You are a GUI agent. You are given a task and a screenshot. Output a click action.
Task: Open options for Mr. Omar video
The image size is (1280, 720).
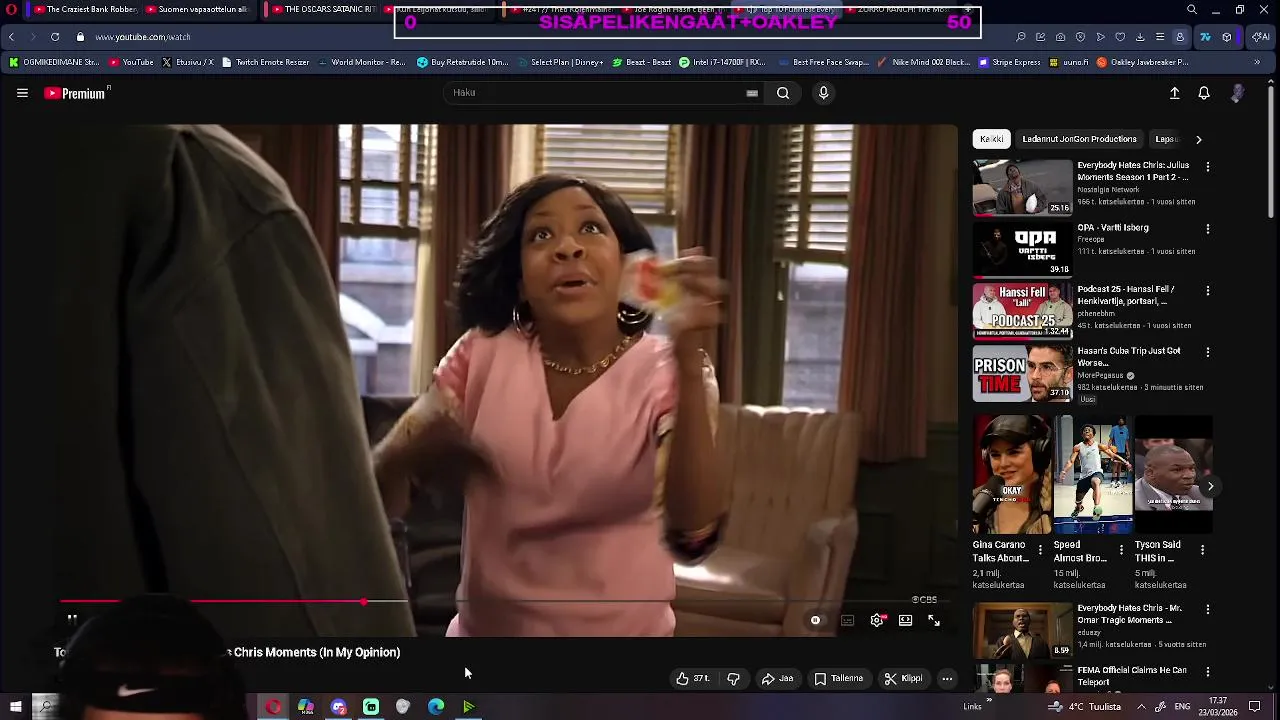click(1207, 610)
